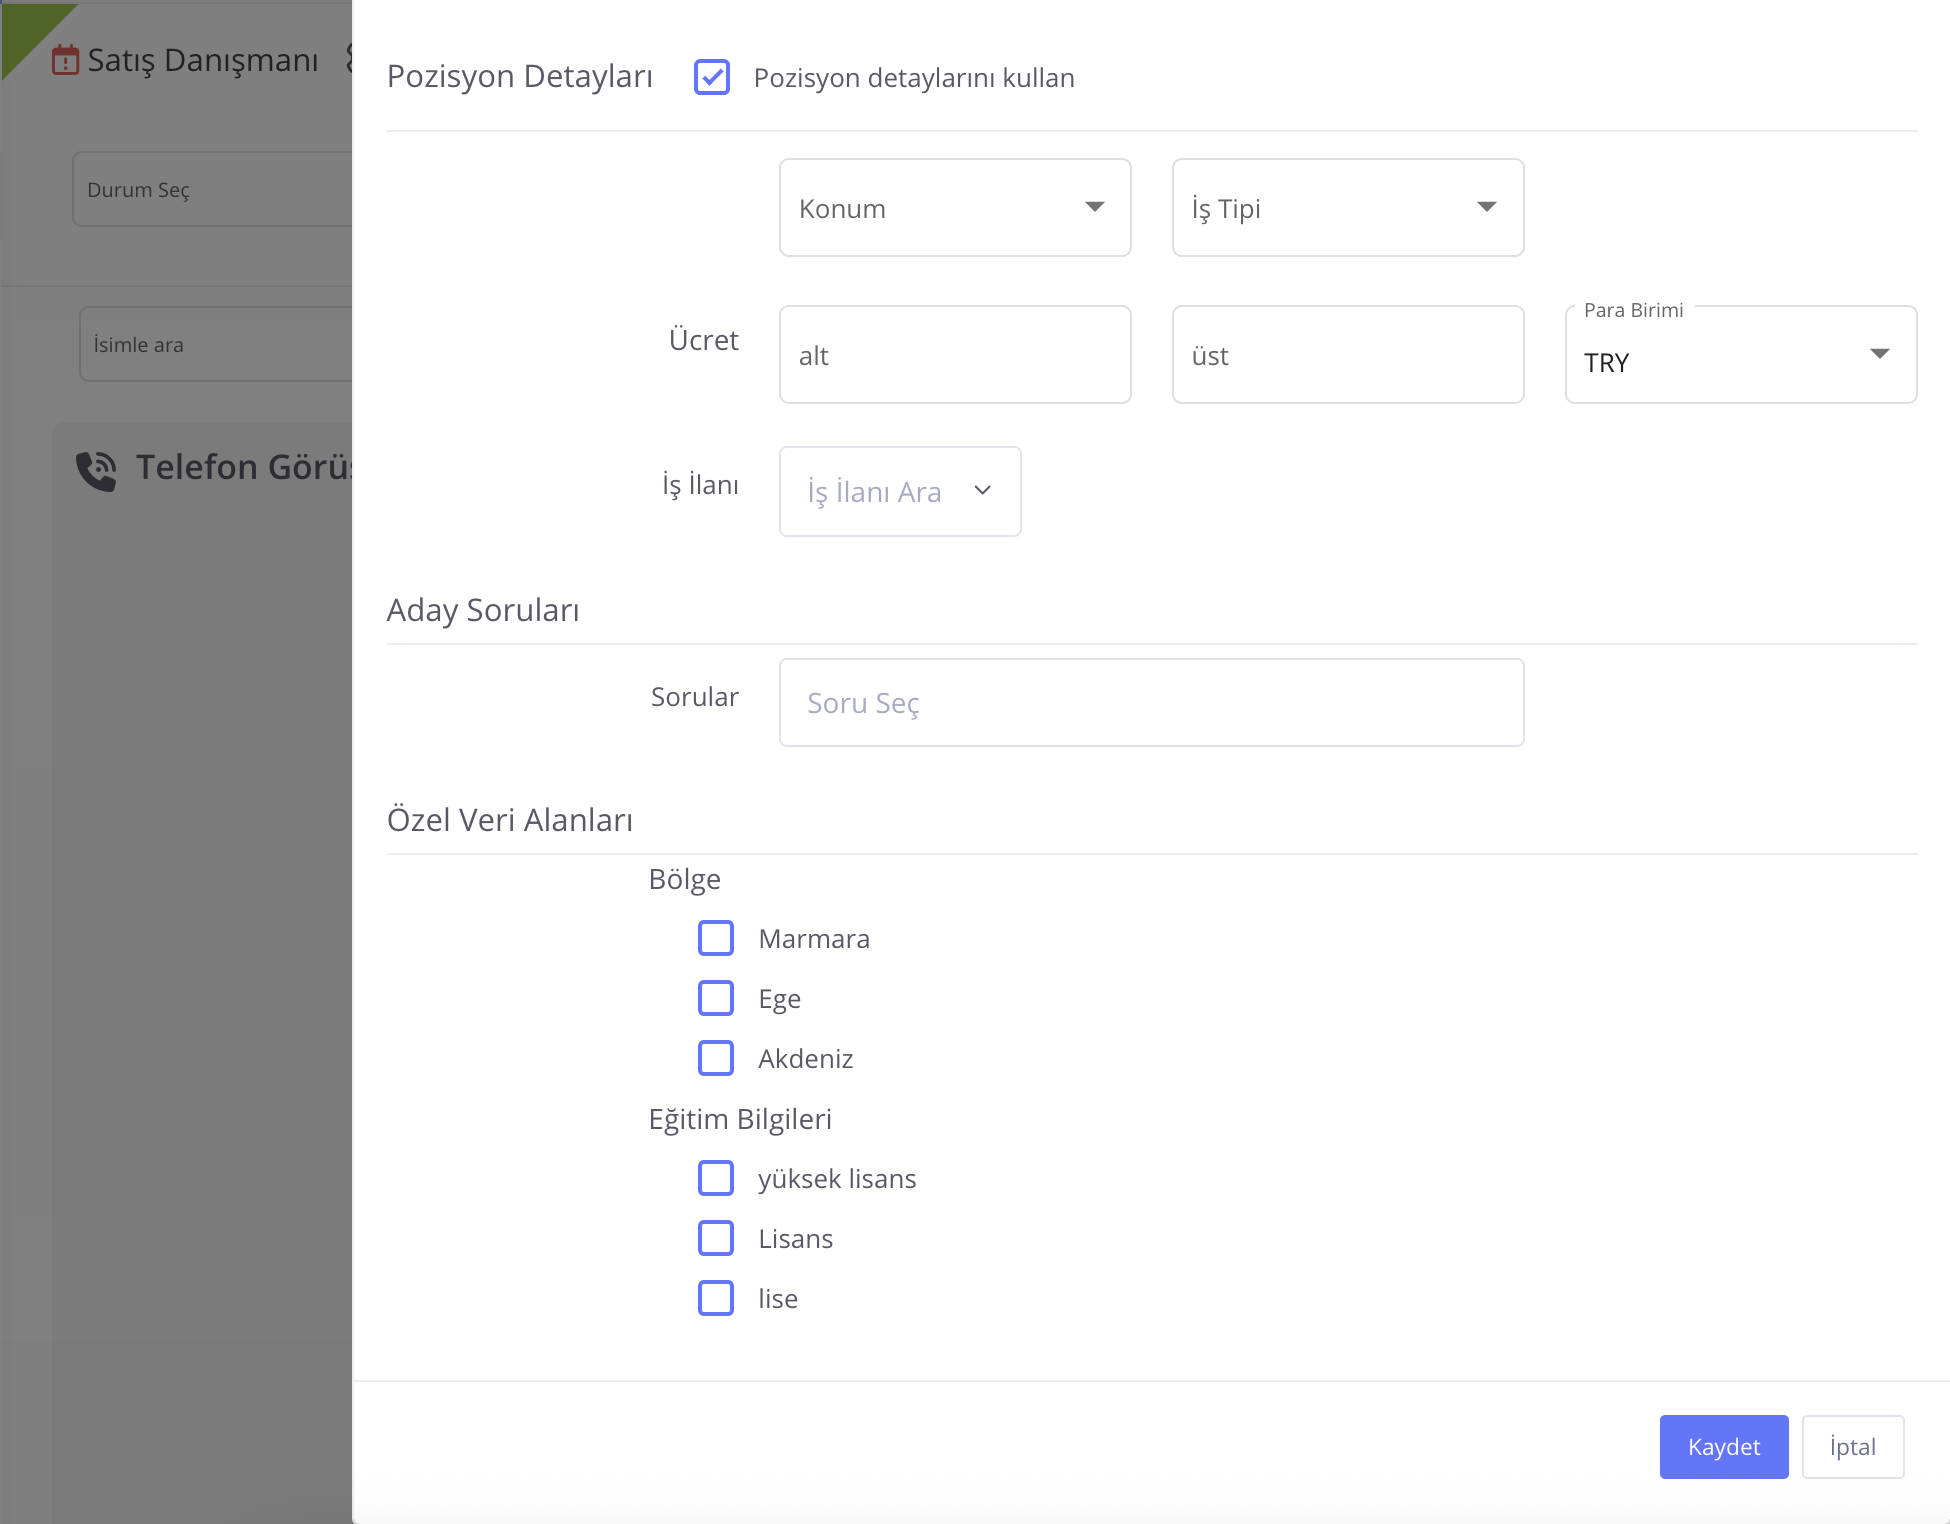1950x1524 pixels.
Task: Uncheck Pozisyon detaylarını kullan checkbox
Action: coord(712,77)
